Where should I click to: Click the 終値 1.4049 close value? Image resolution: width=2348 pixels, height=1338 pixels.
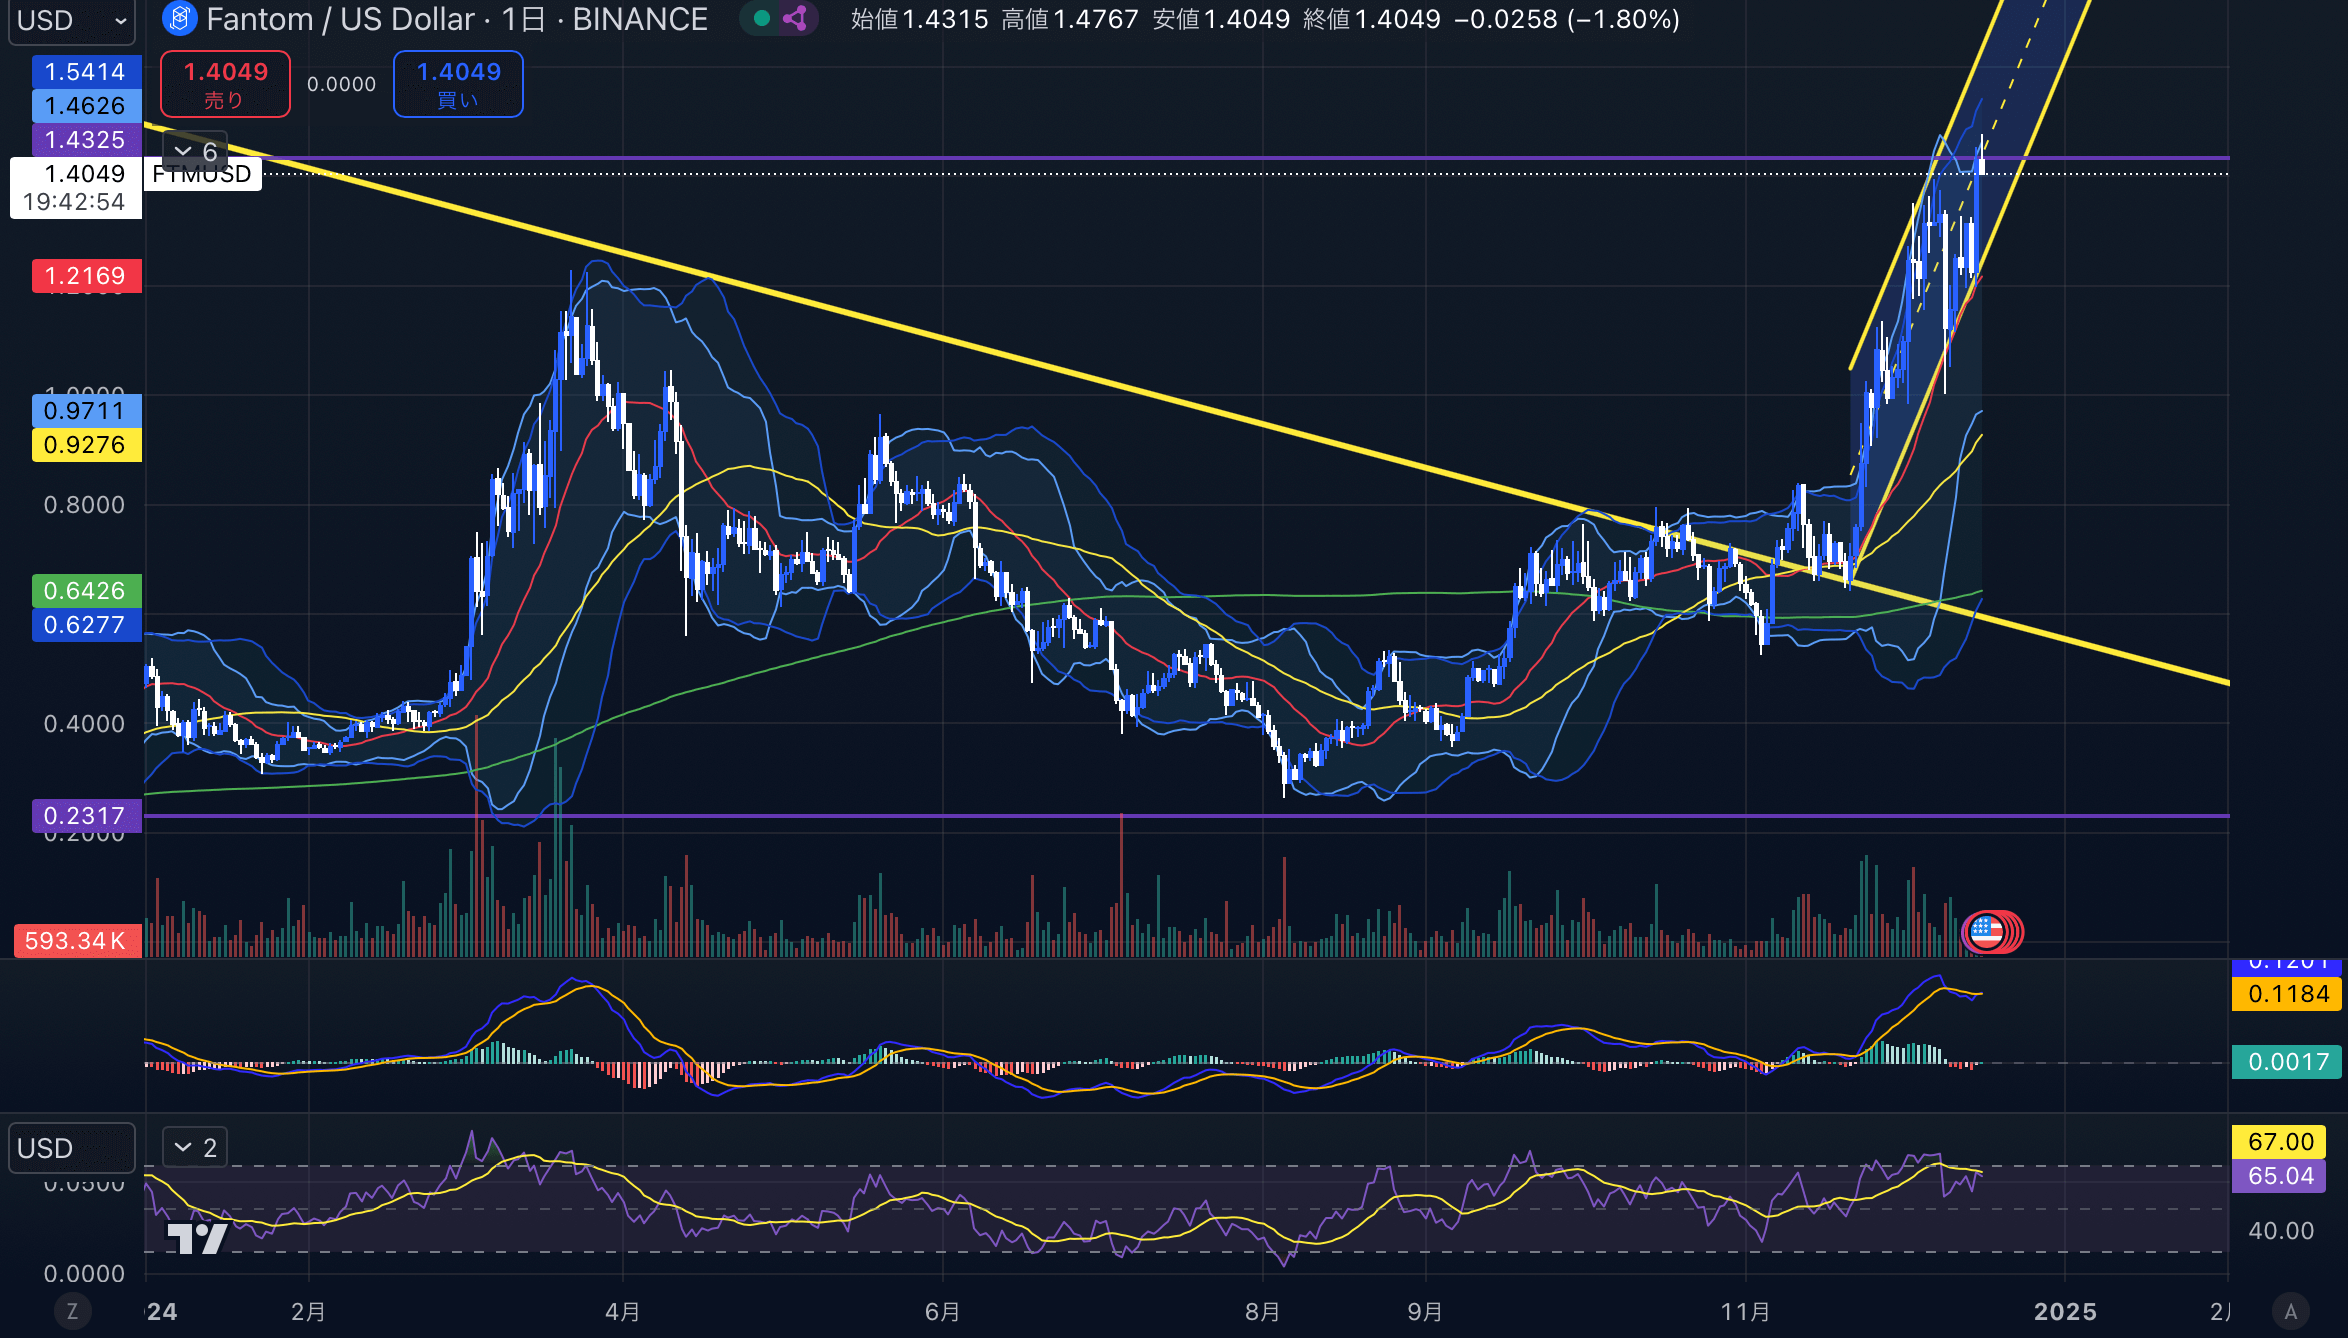(x=1372, y=20)
